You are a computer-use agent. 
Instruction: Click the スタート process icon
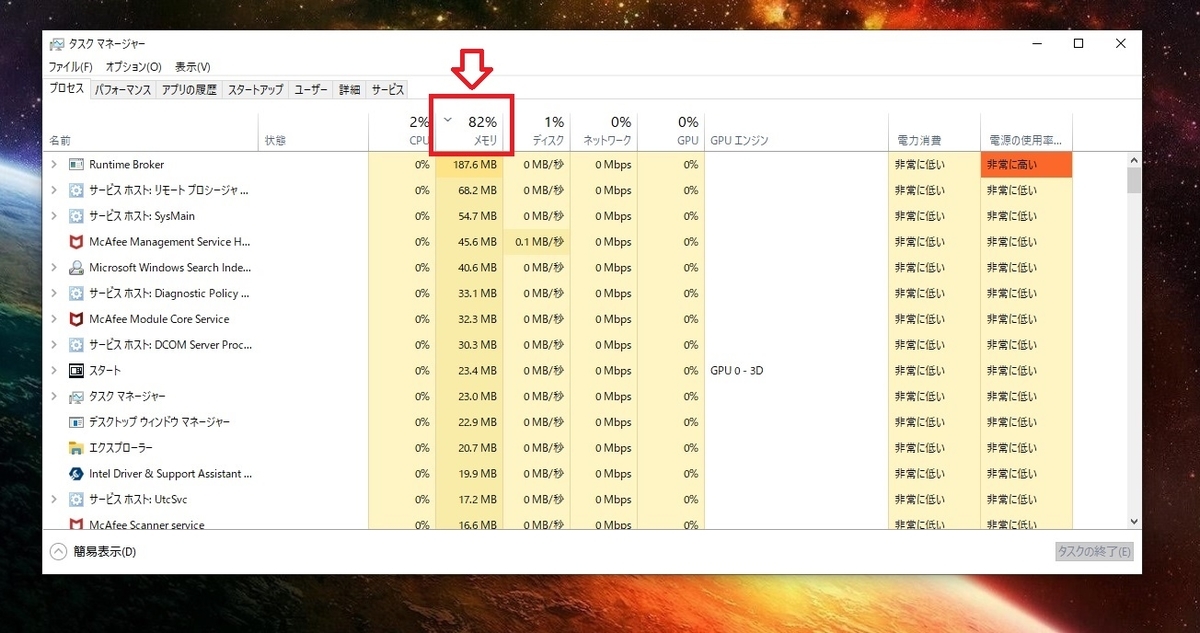(76, 371)
